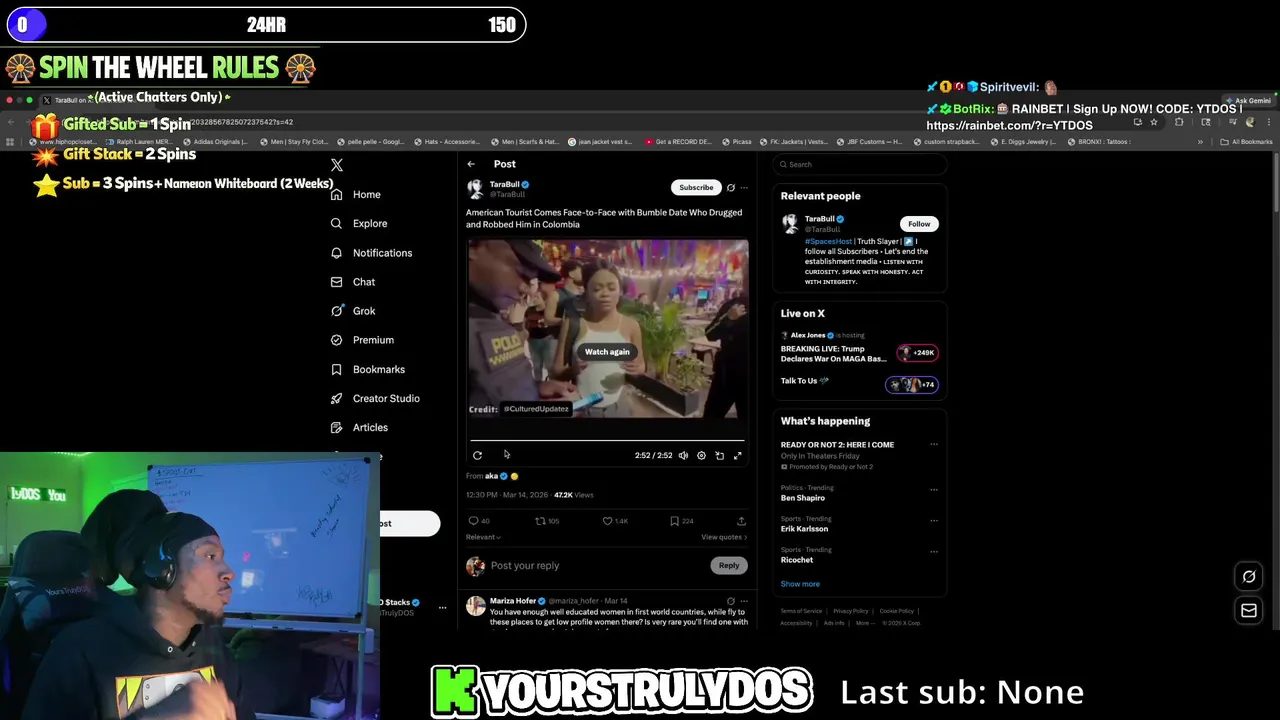Image resolution: width=1280 pixels, height=720 pixels.
Task: Open the All Bookmarks folder in bookmarks bar
Action: click(1246, 142)
